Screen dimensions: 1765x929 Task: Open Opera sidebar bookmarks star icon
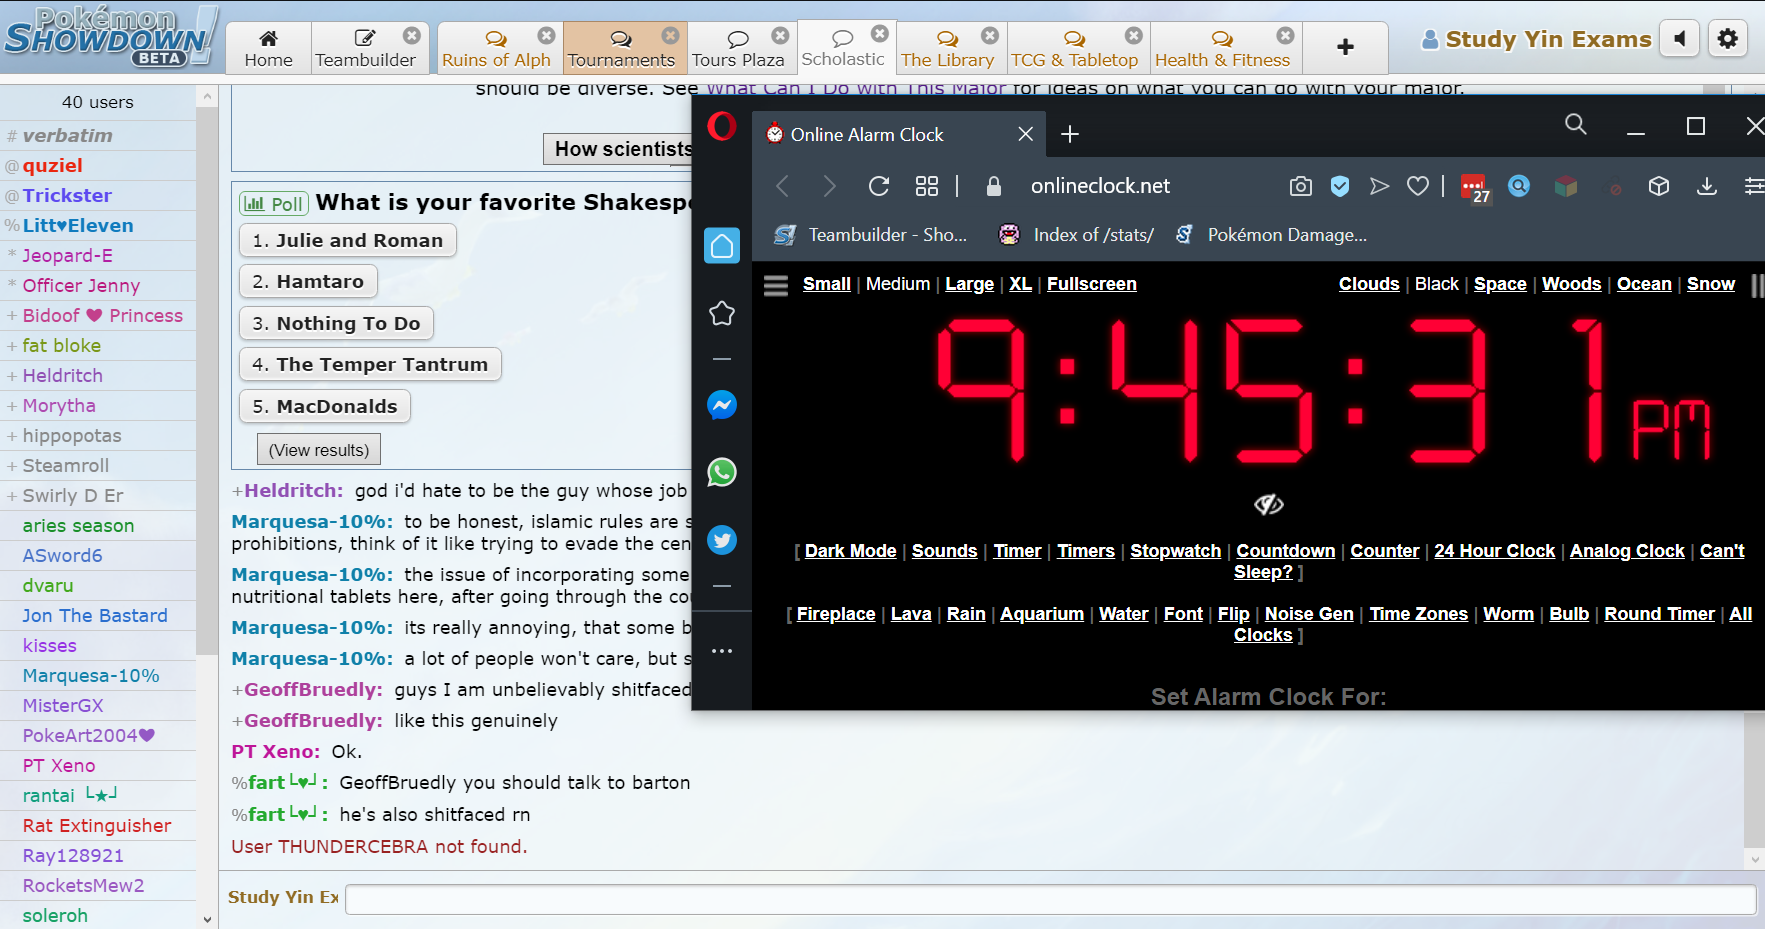[721, 314]
